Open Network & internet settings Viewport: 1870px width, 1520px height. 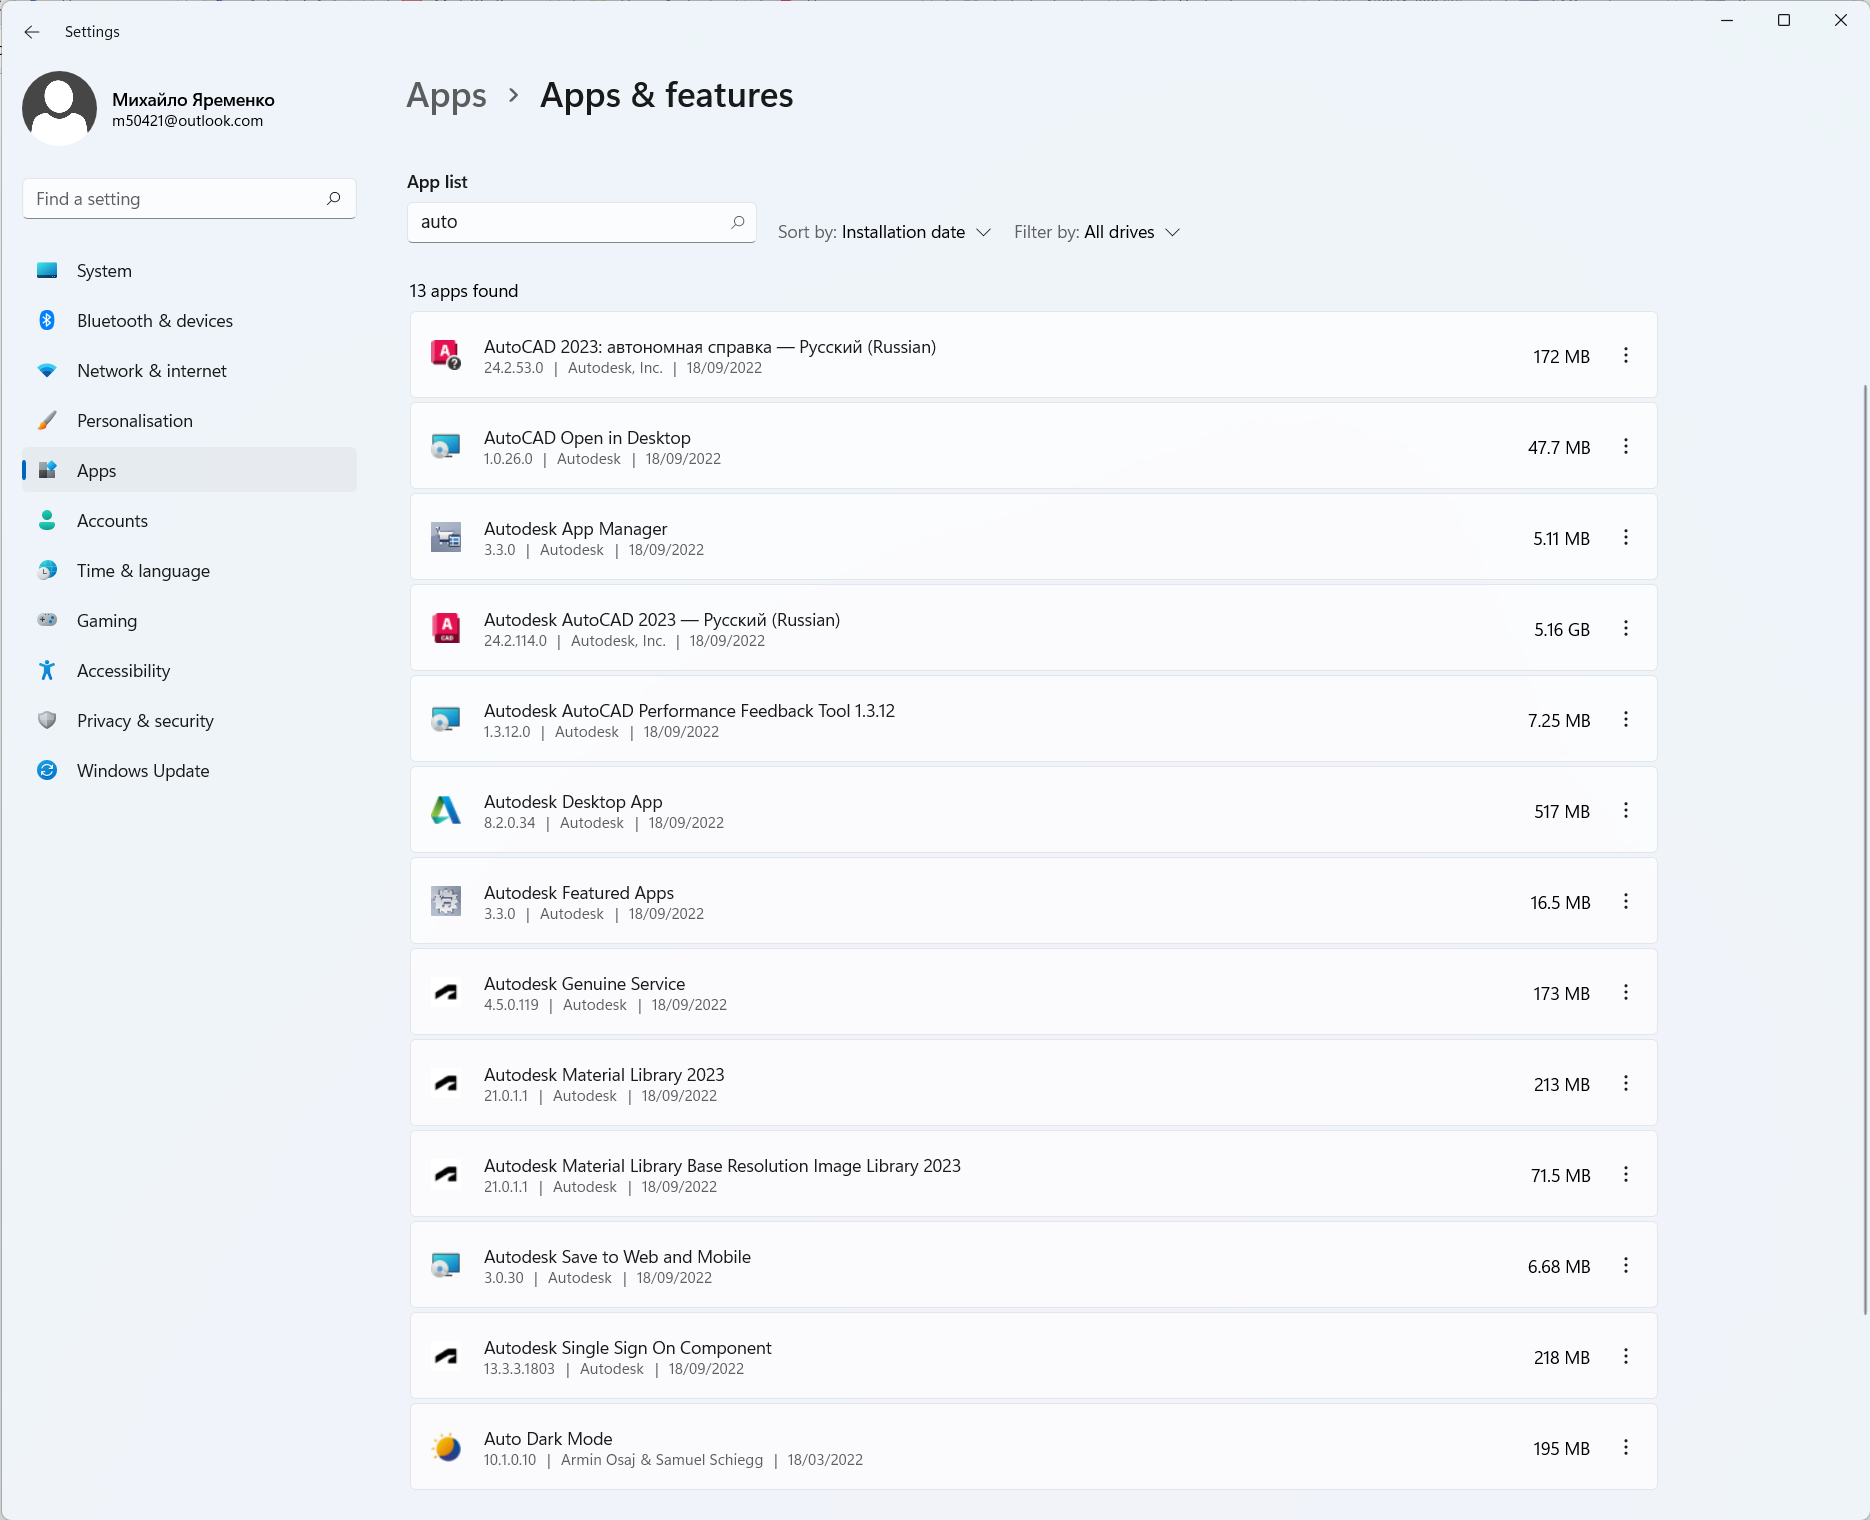coord(189,371)
